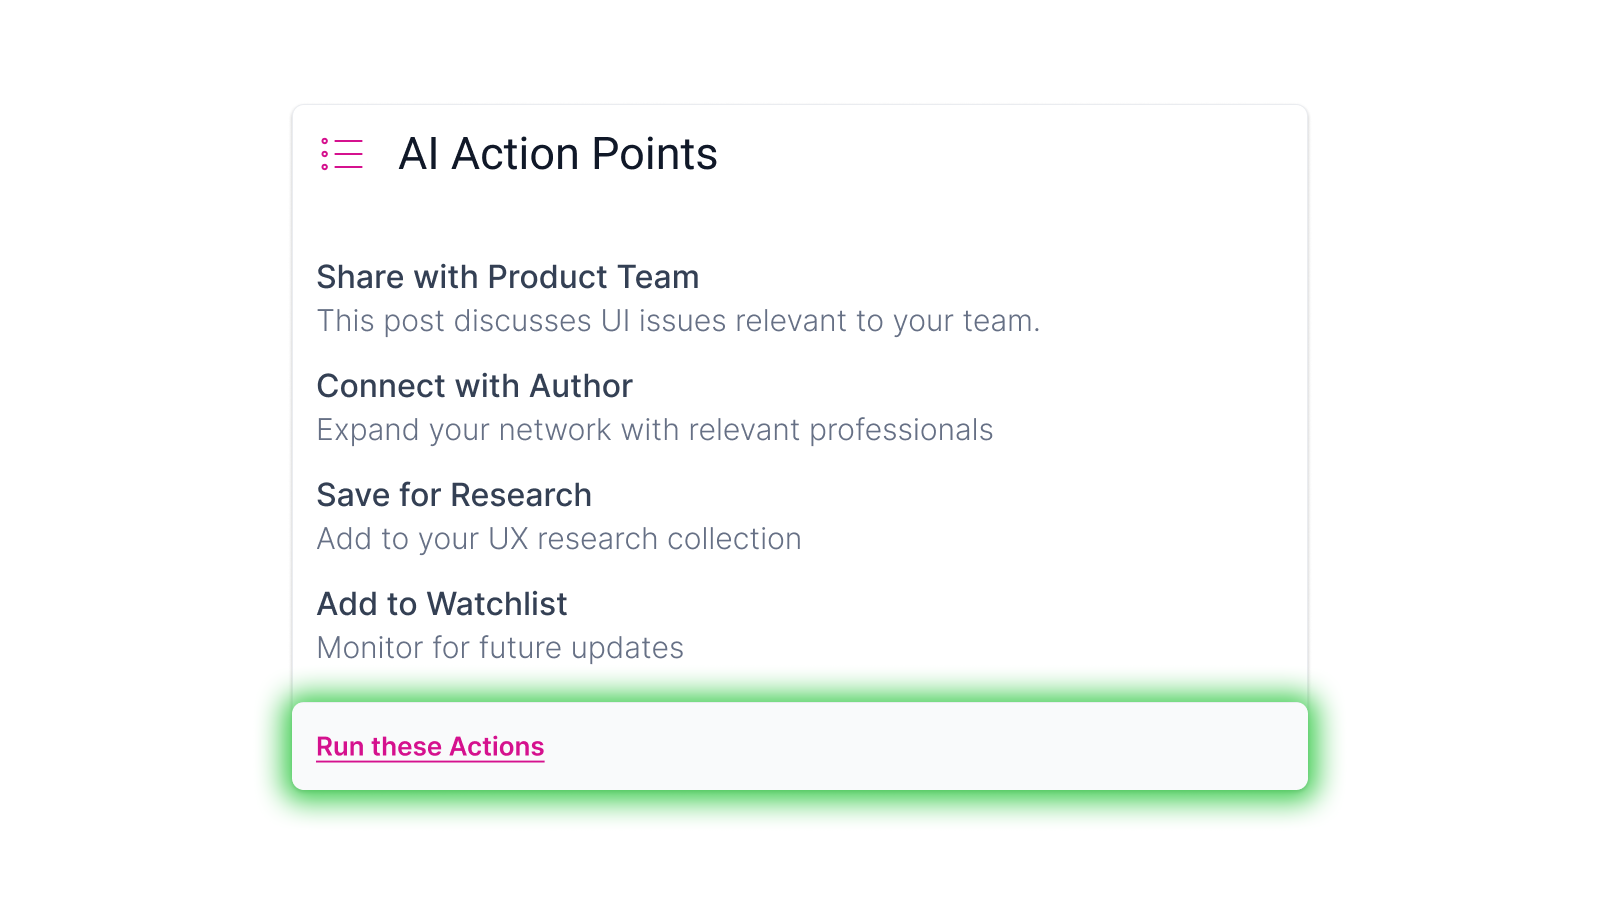
Task: Select 'Monitor for future updates' text
Action: tap(500, 648)
